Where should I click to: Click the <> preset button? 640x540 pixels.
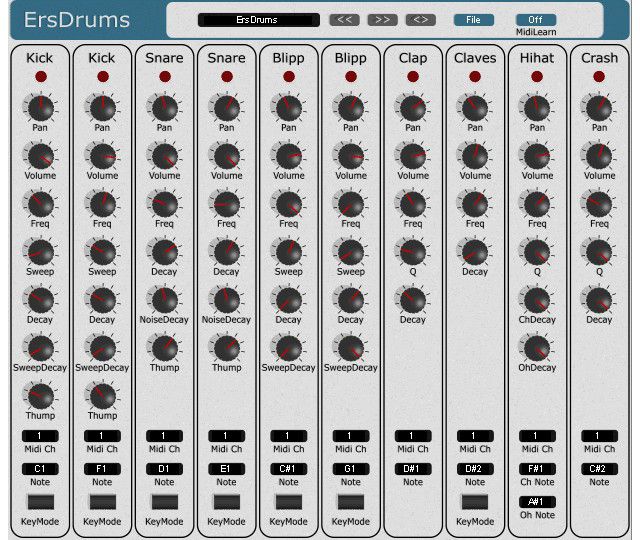(420, 20)
